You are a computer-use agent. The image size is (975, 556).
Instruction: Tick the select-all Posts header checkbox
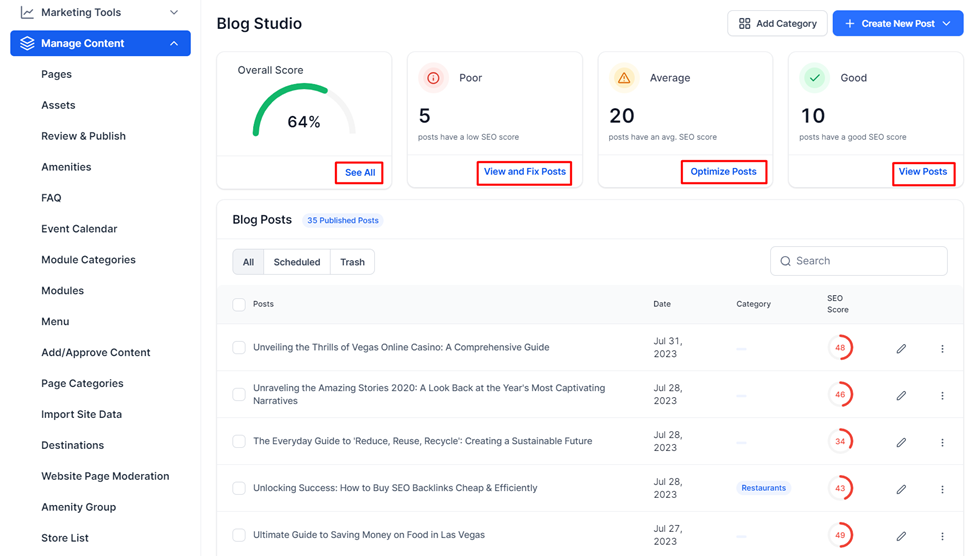pyautogui.click(x=239, y=304)
